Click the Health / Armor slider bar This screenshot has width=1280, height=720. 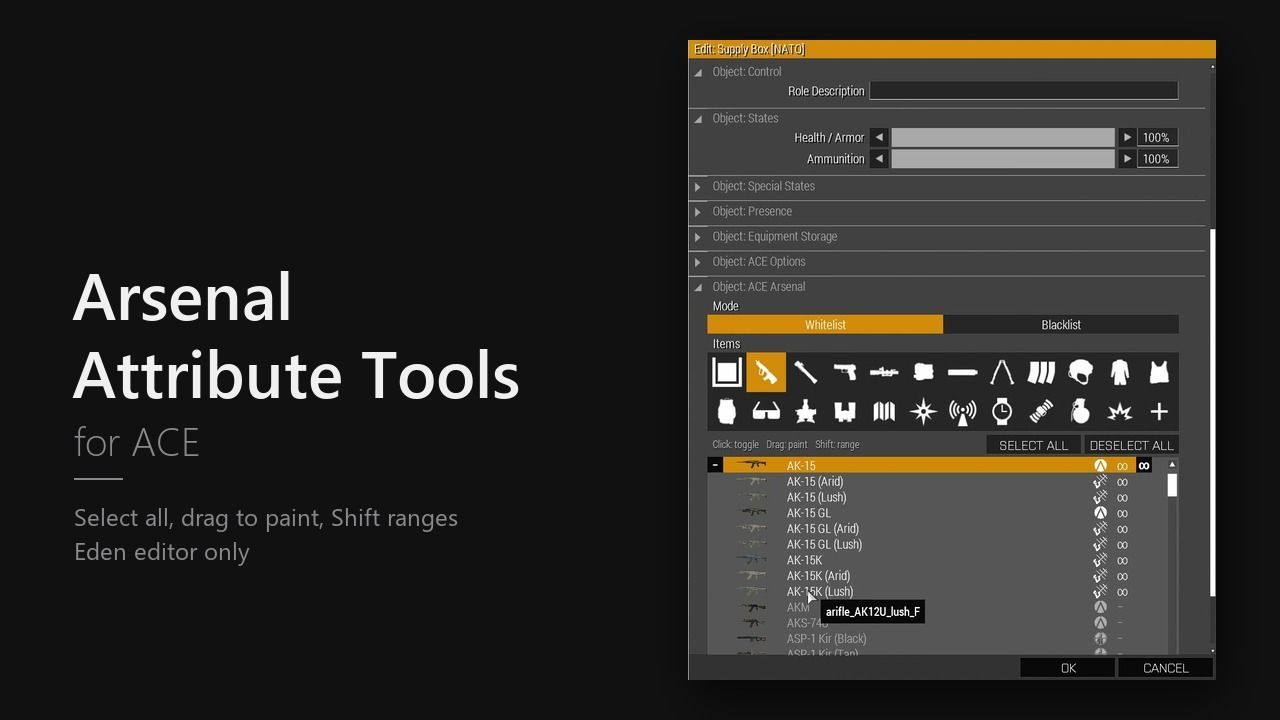point(1003,137)
